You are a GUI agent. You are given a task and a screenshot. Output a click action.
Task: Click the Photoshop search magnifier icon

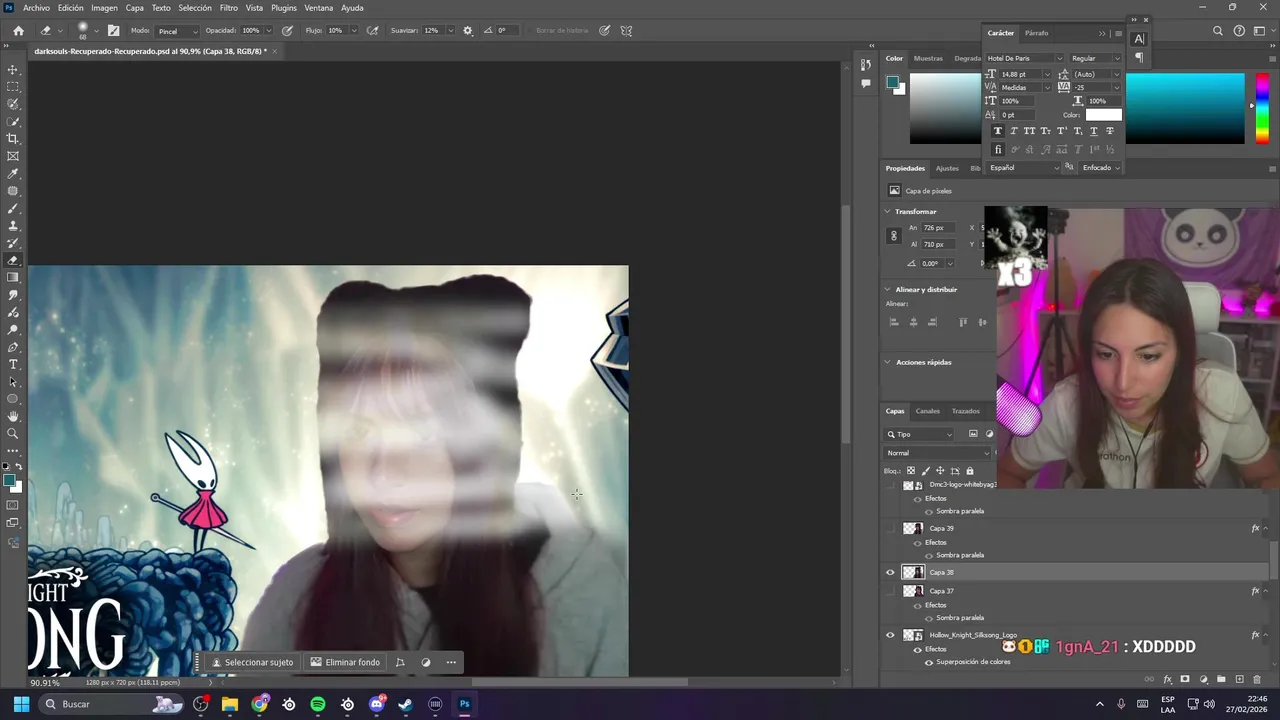(1218, 31)
